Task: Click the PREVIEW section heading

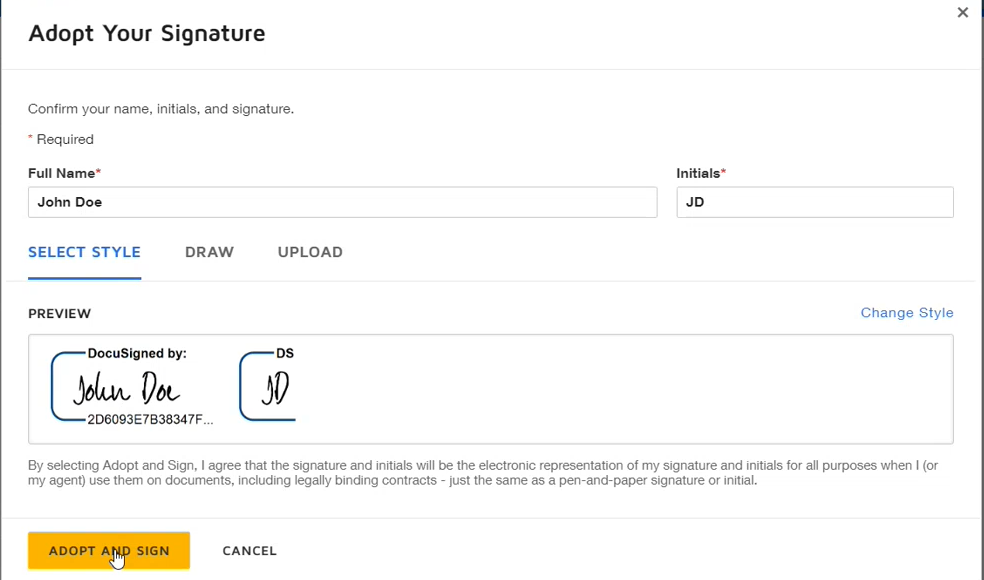Action: coord(59,314)
